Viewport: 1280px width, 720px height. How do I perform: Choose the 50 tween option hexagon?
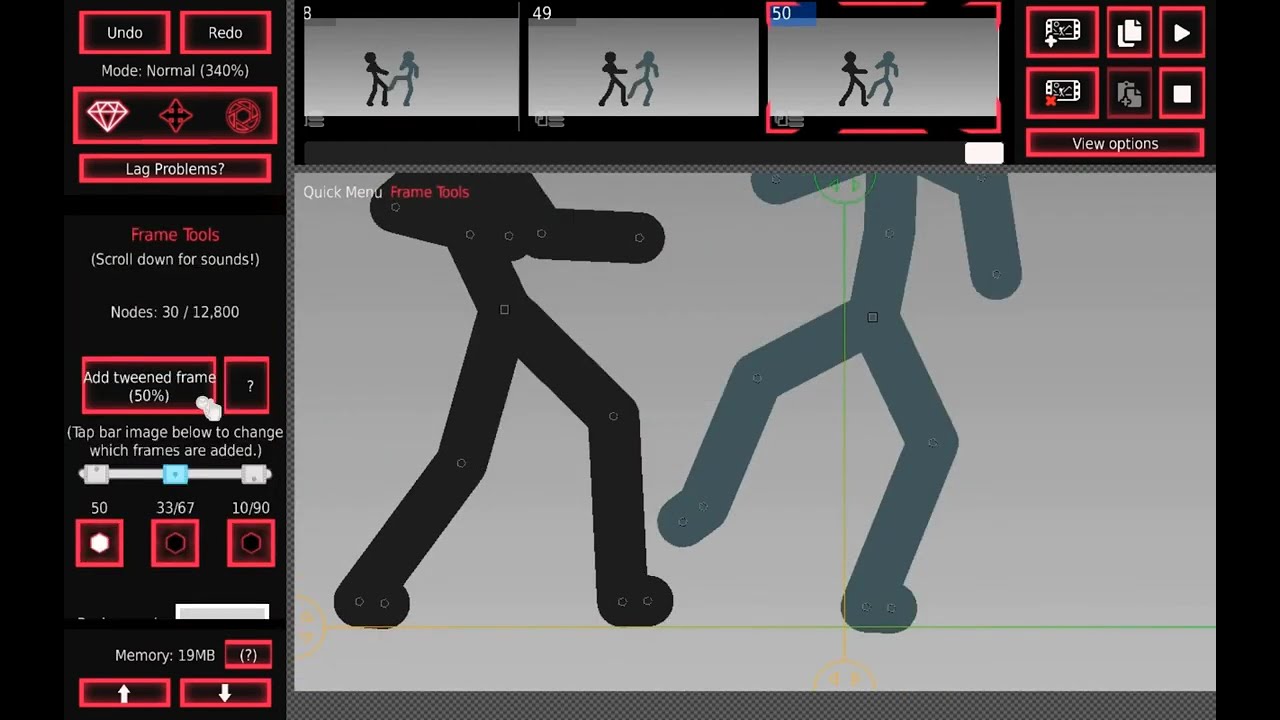99,543
